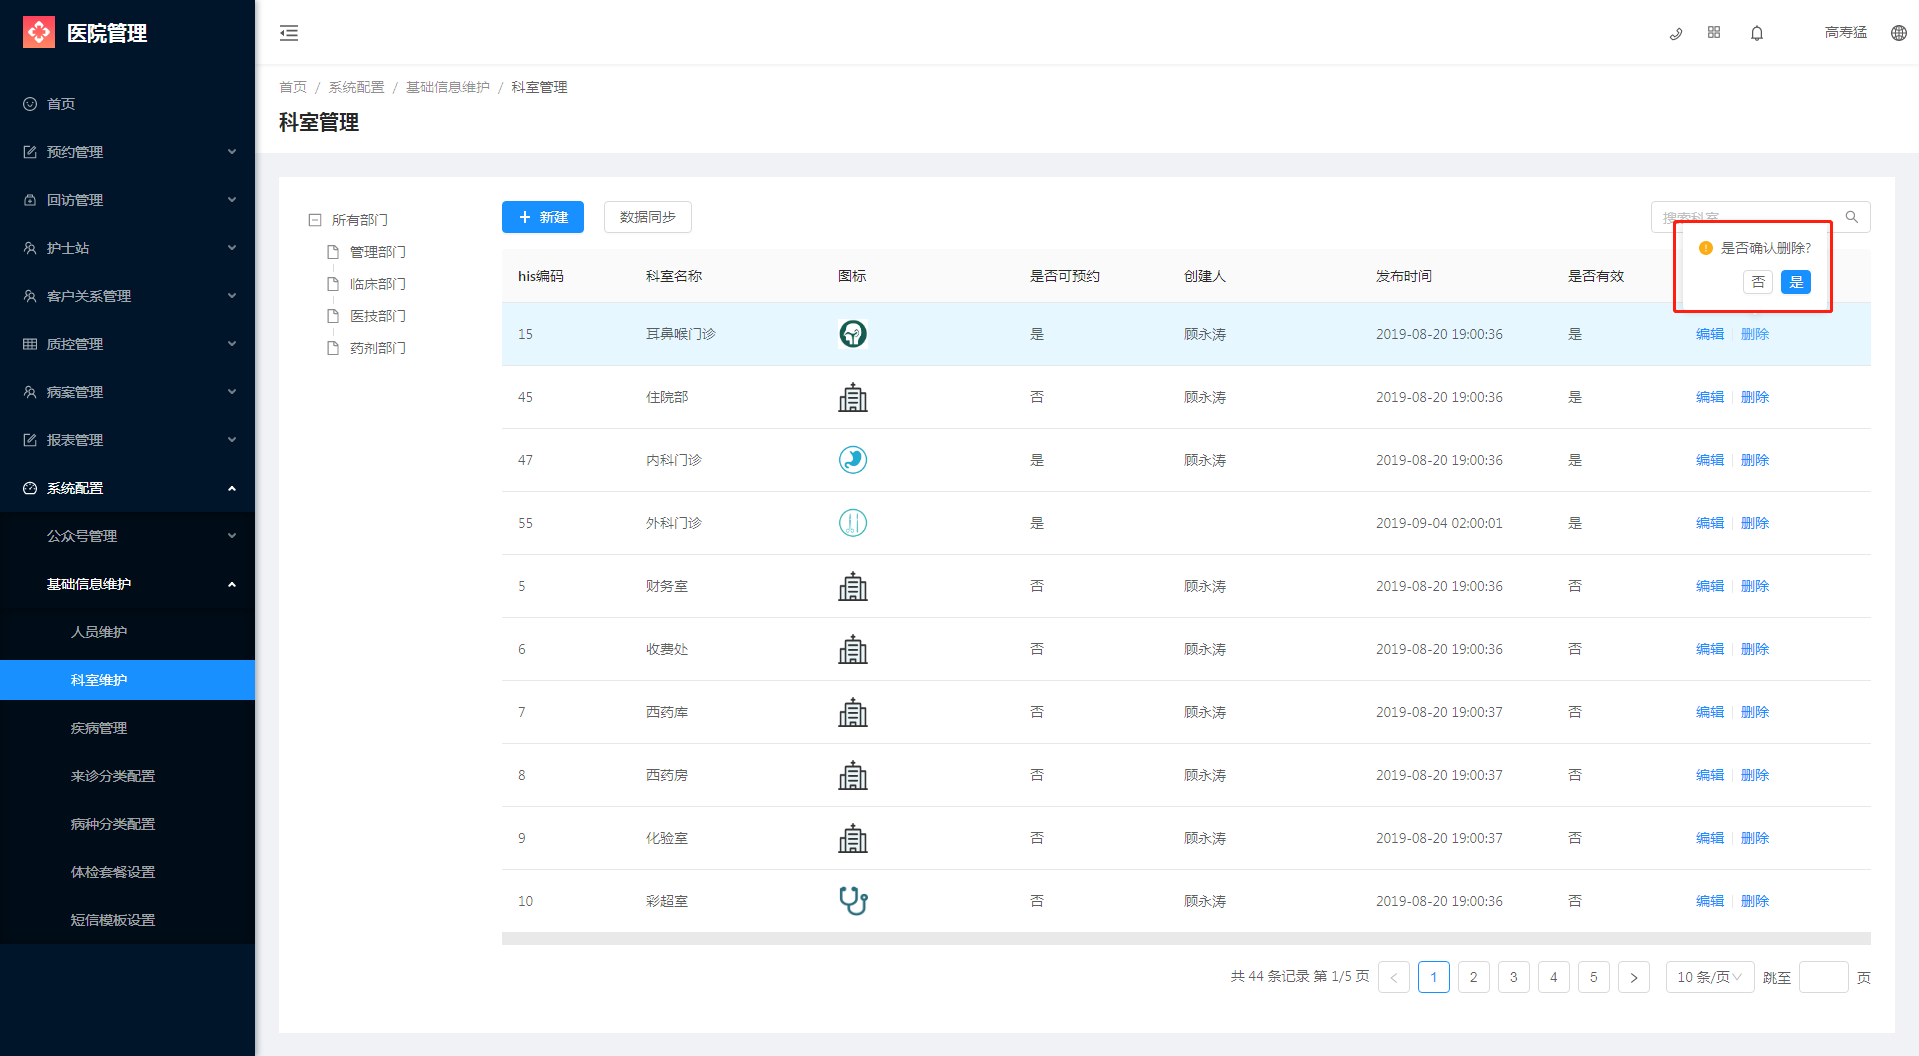Expand the 客户关系管理 sidebar menu
Image resolution: width=1919 pixels, height=1056 pixels.
pyautogui.click(x=127, y=296)
